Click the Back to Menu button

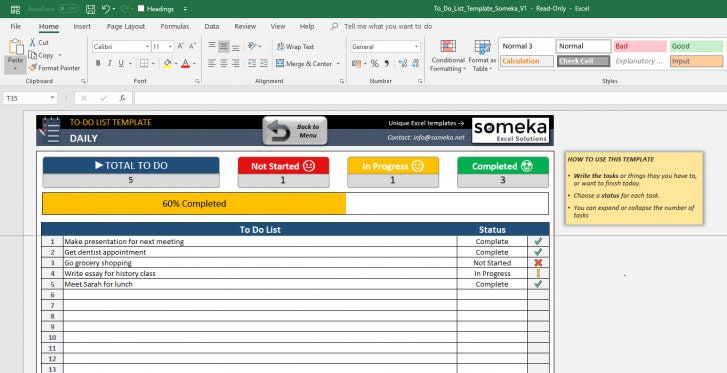pos(295,131)
